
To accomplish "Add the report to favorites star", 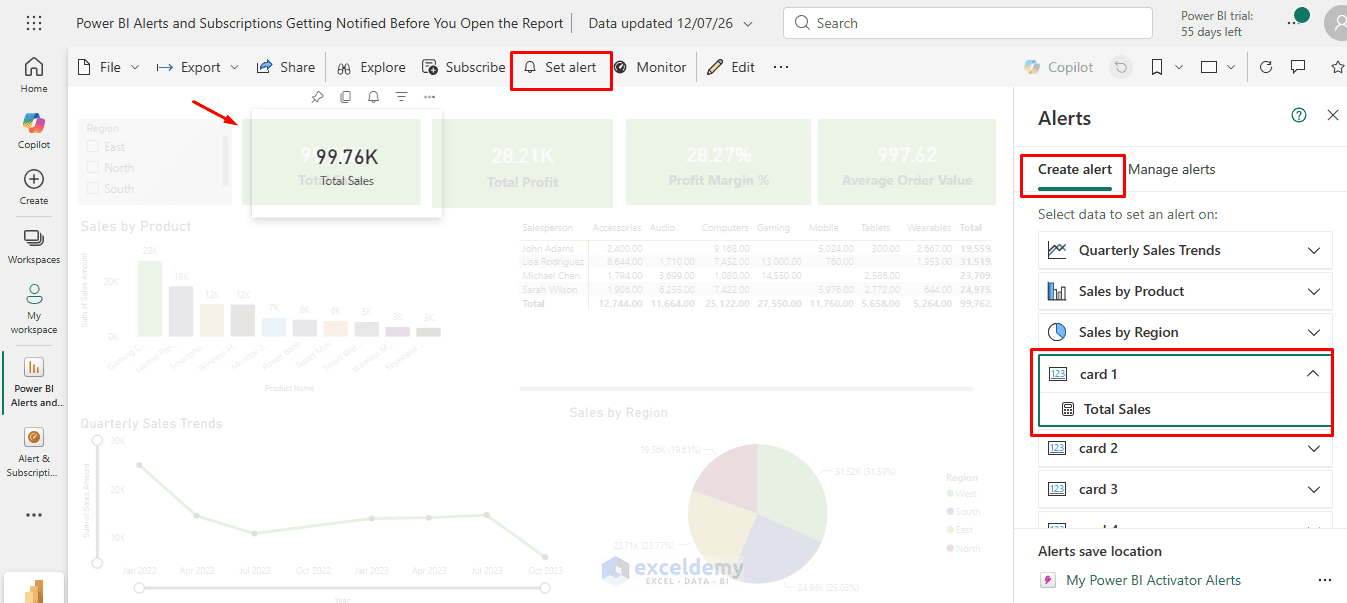I will tap(1338, 67).
